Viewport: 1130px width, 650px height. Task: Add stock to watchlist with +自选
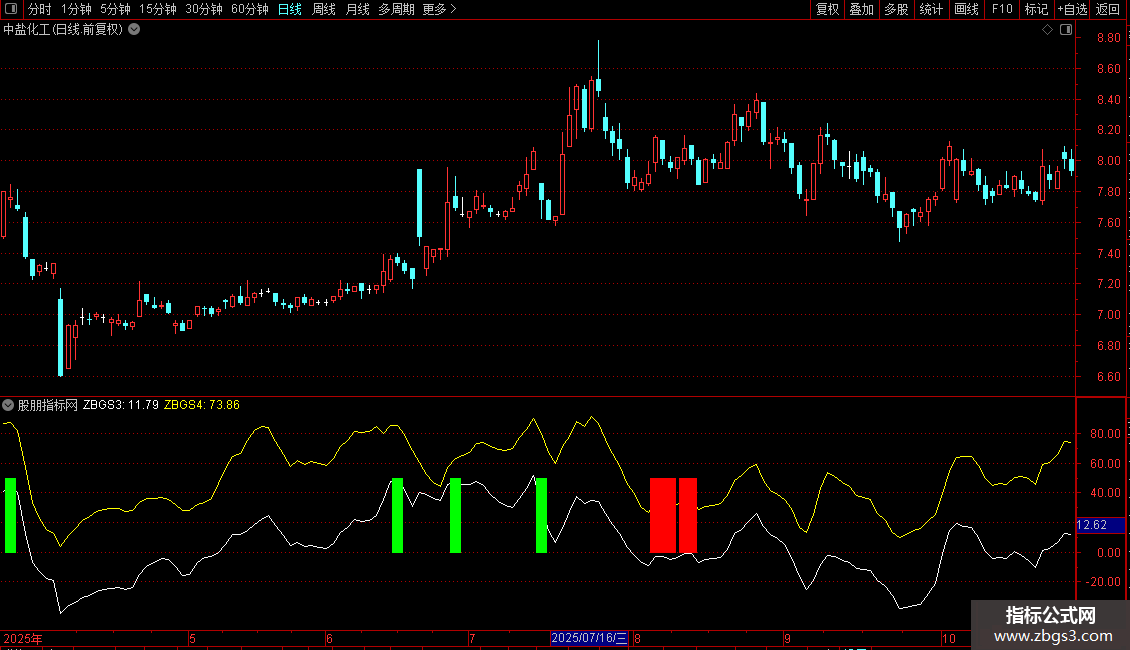[1072, 9]
